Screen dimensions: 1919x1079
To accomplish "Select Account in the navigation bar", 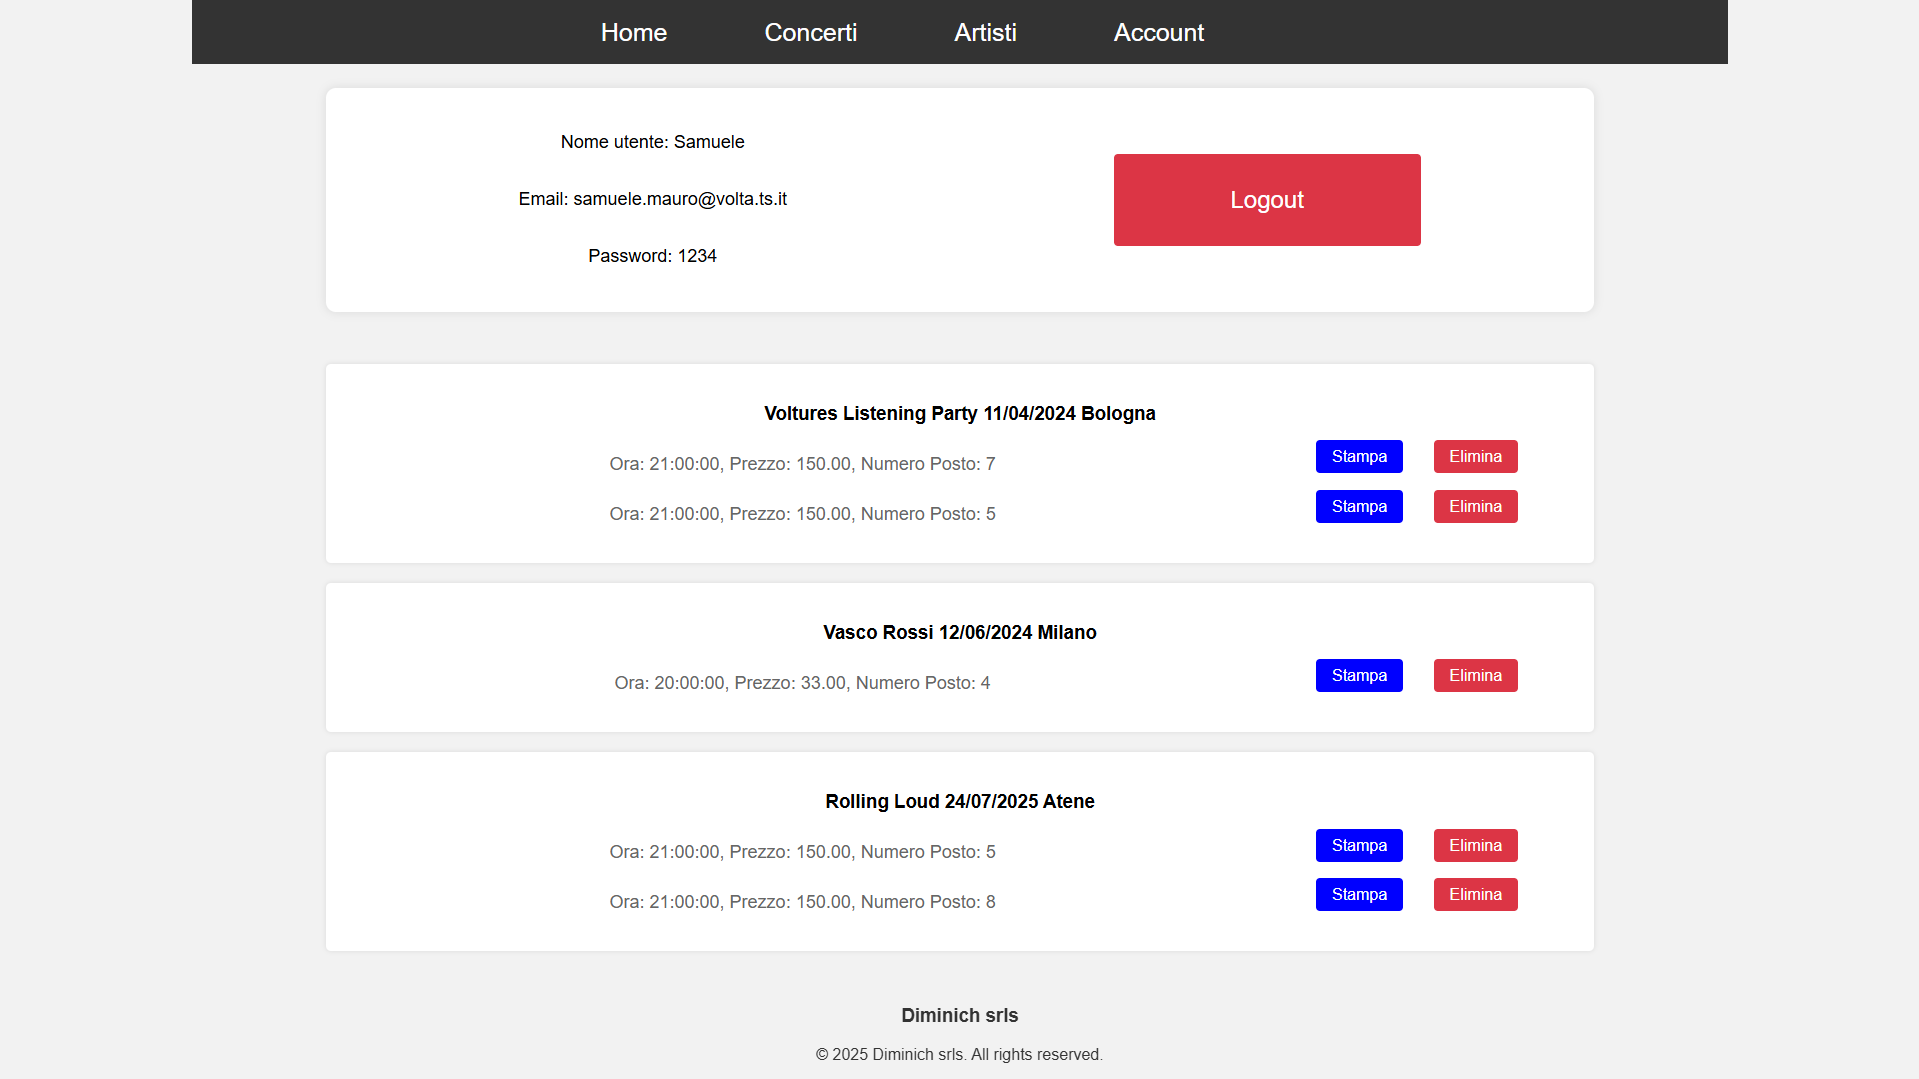I will click(1158, 32).
